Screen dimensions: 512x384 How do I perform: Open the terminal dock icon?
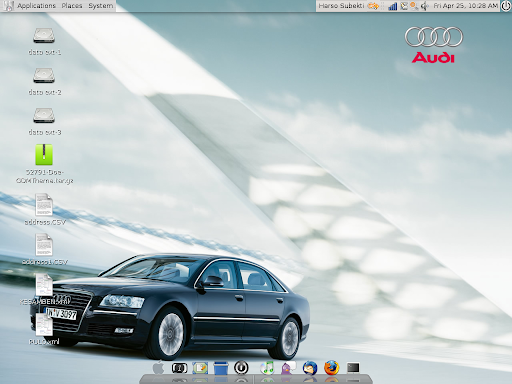[x=353, y=368]
